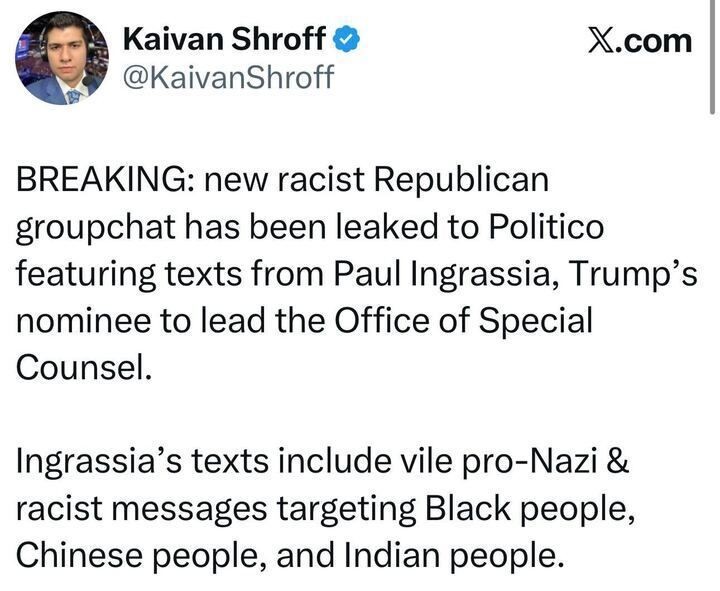The image size is (720, 591).
Task: Click the Kaivan Shroff display name
Action: pyautogui.click(x=225, y=38)
